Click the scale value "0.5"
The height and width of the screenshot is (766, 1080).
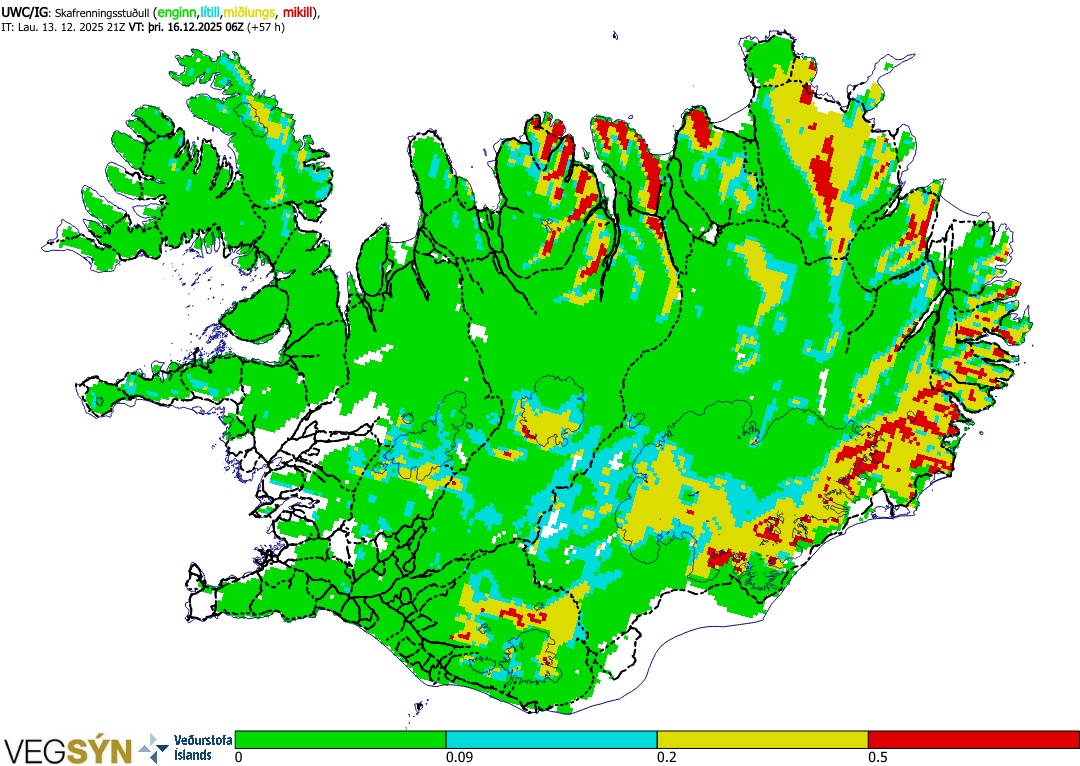tap(877, 758)
